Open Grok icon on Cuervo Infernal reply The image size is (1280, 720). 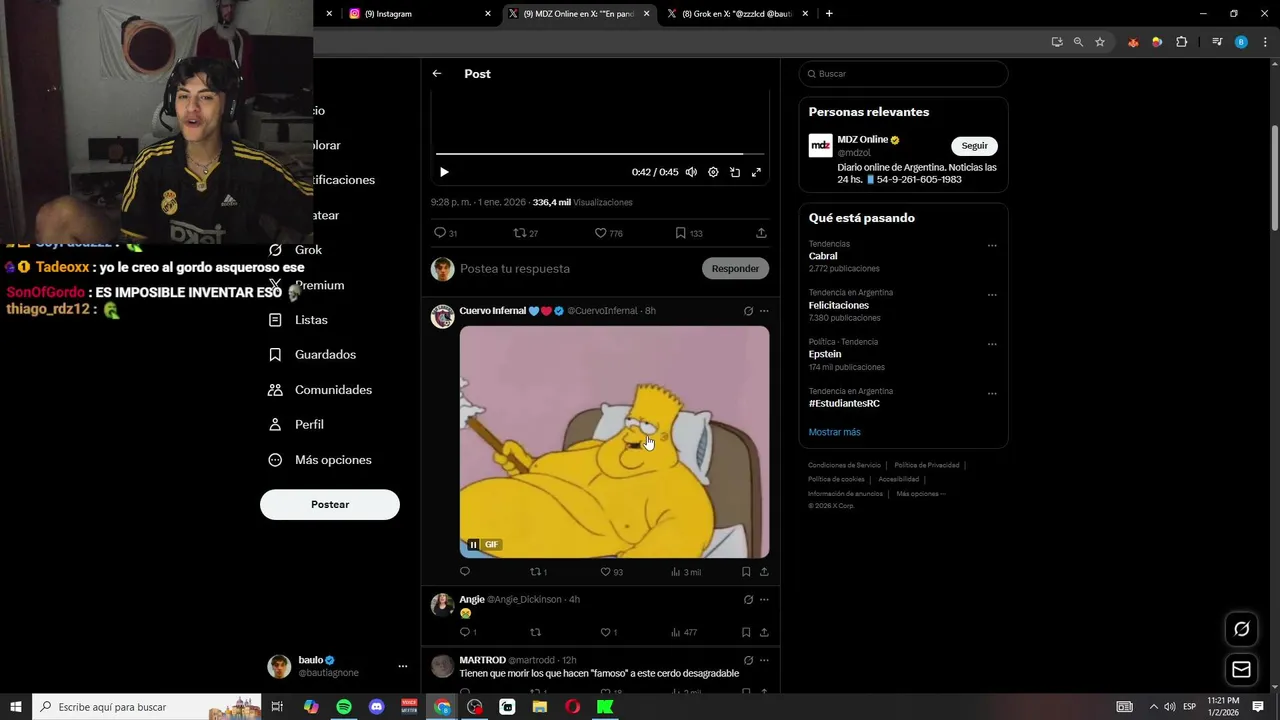pyautogui.click(x=748, y=311)
